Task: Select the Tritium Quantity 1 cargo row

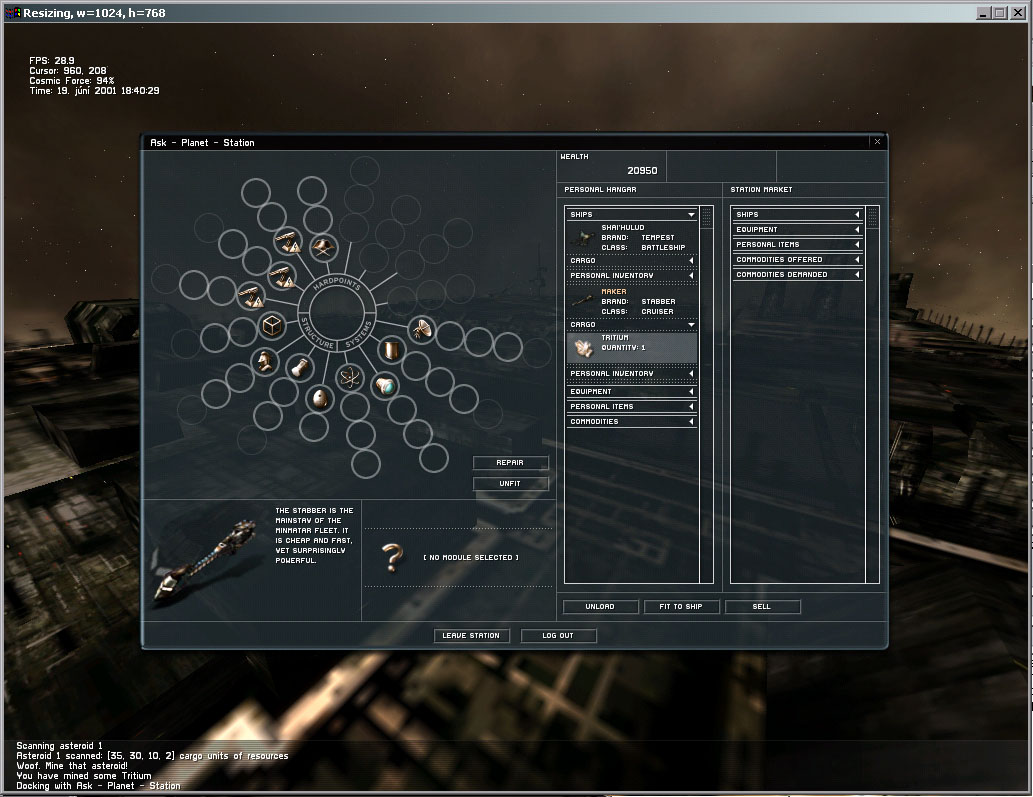Action: (631, 347)
